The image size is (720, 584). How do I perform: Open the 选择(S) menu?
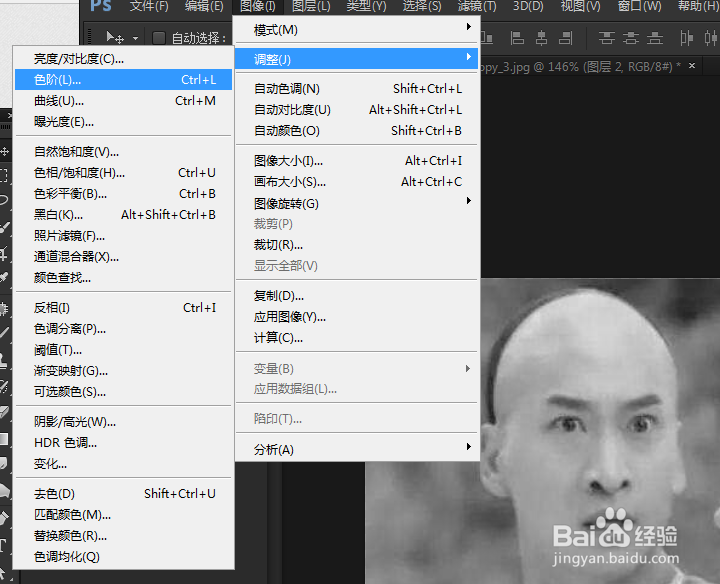(422, 6)
